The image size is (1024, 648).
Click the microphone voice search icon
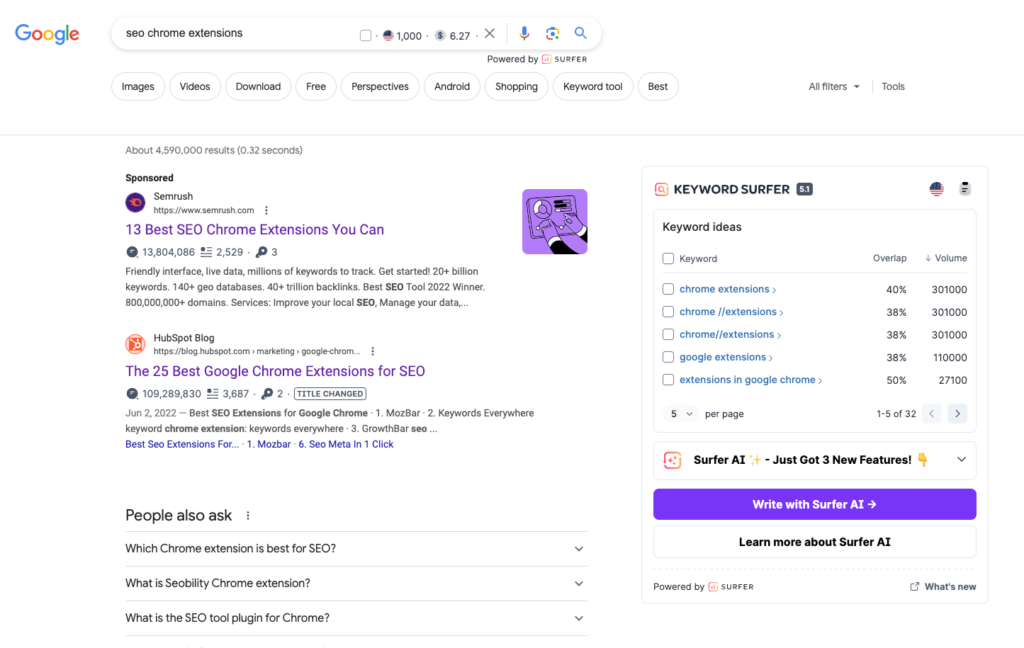tap(524, 34)
